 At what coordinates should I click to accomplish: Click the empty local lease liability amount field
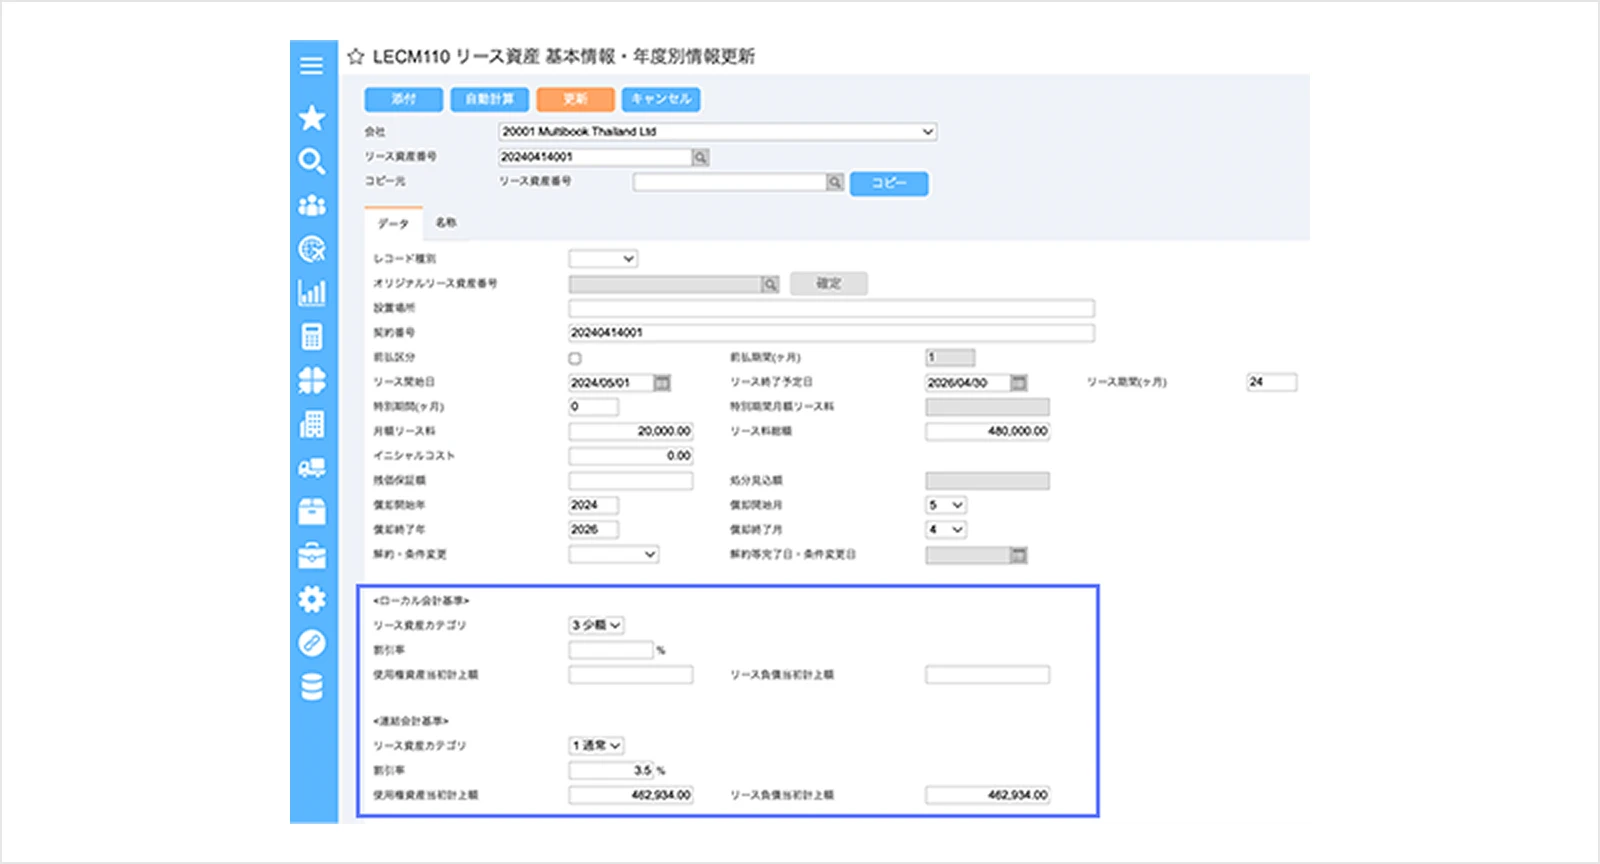coord(988,675)
